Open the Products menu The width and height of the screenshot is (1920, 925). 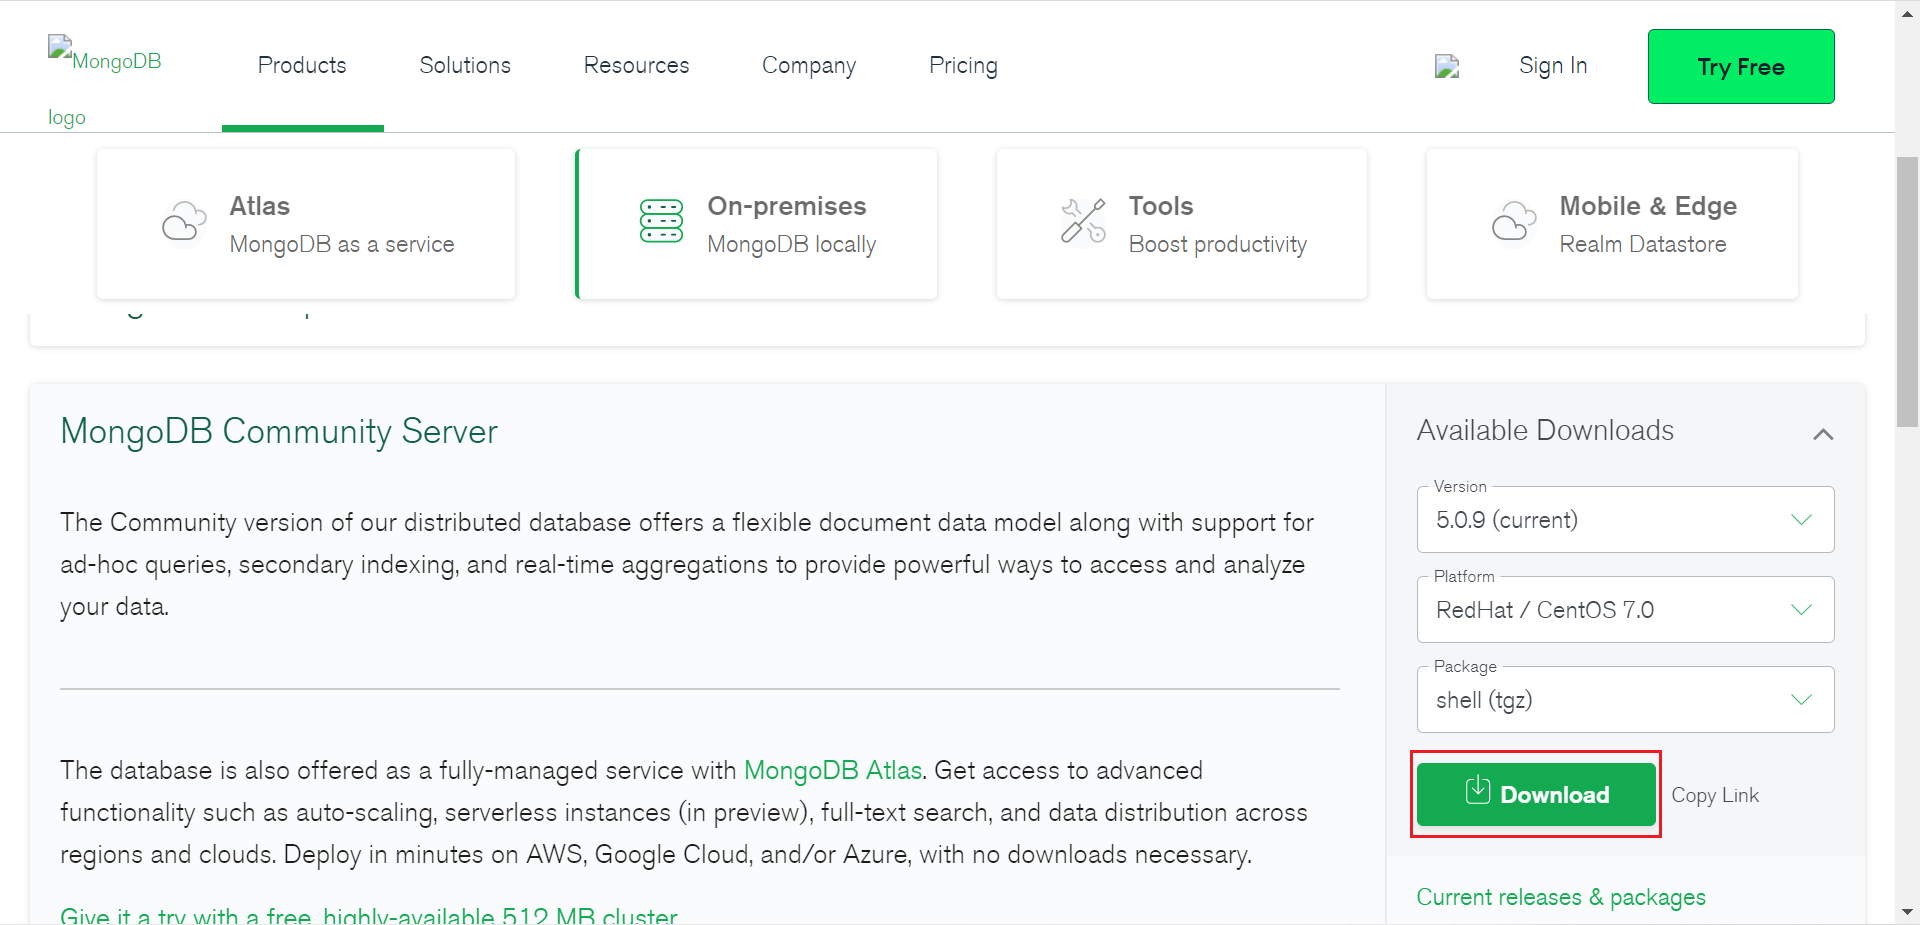click(x=302, y=66)
